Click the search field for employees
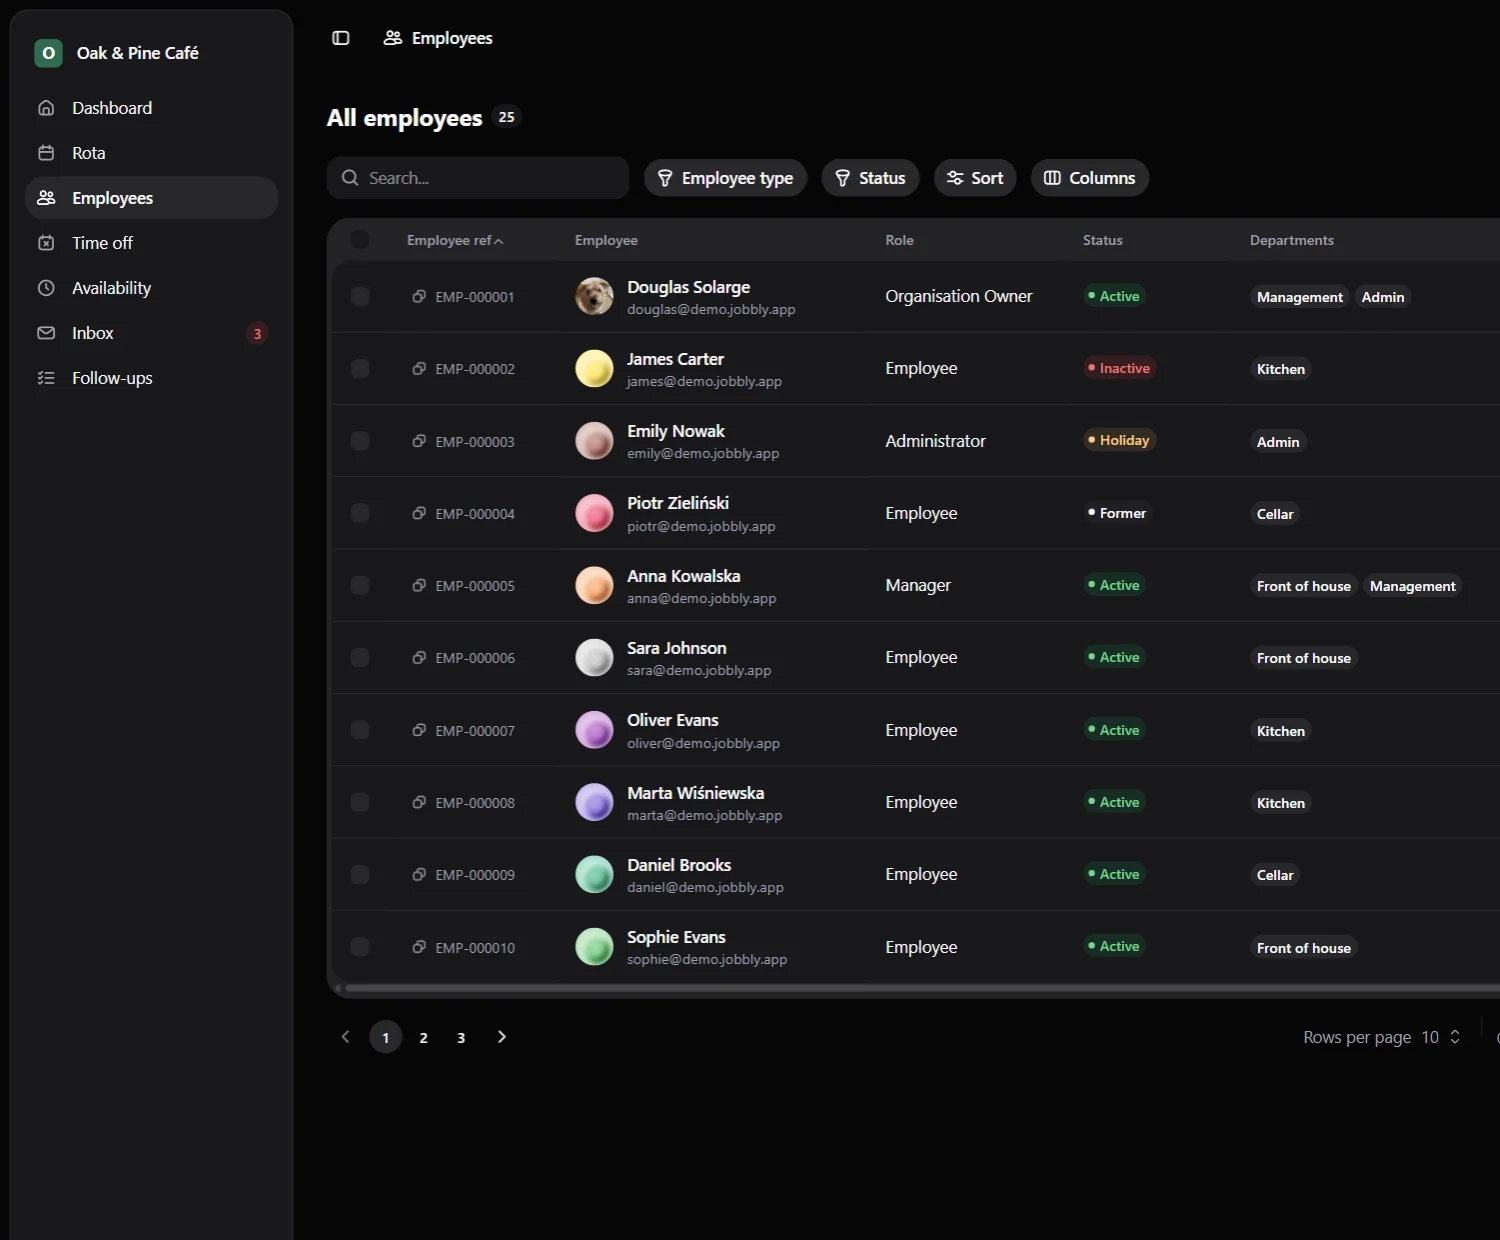1500x1240 pixels. [x=478, y=178]
